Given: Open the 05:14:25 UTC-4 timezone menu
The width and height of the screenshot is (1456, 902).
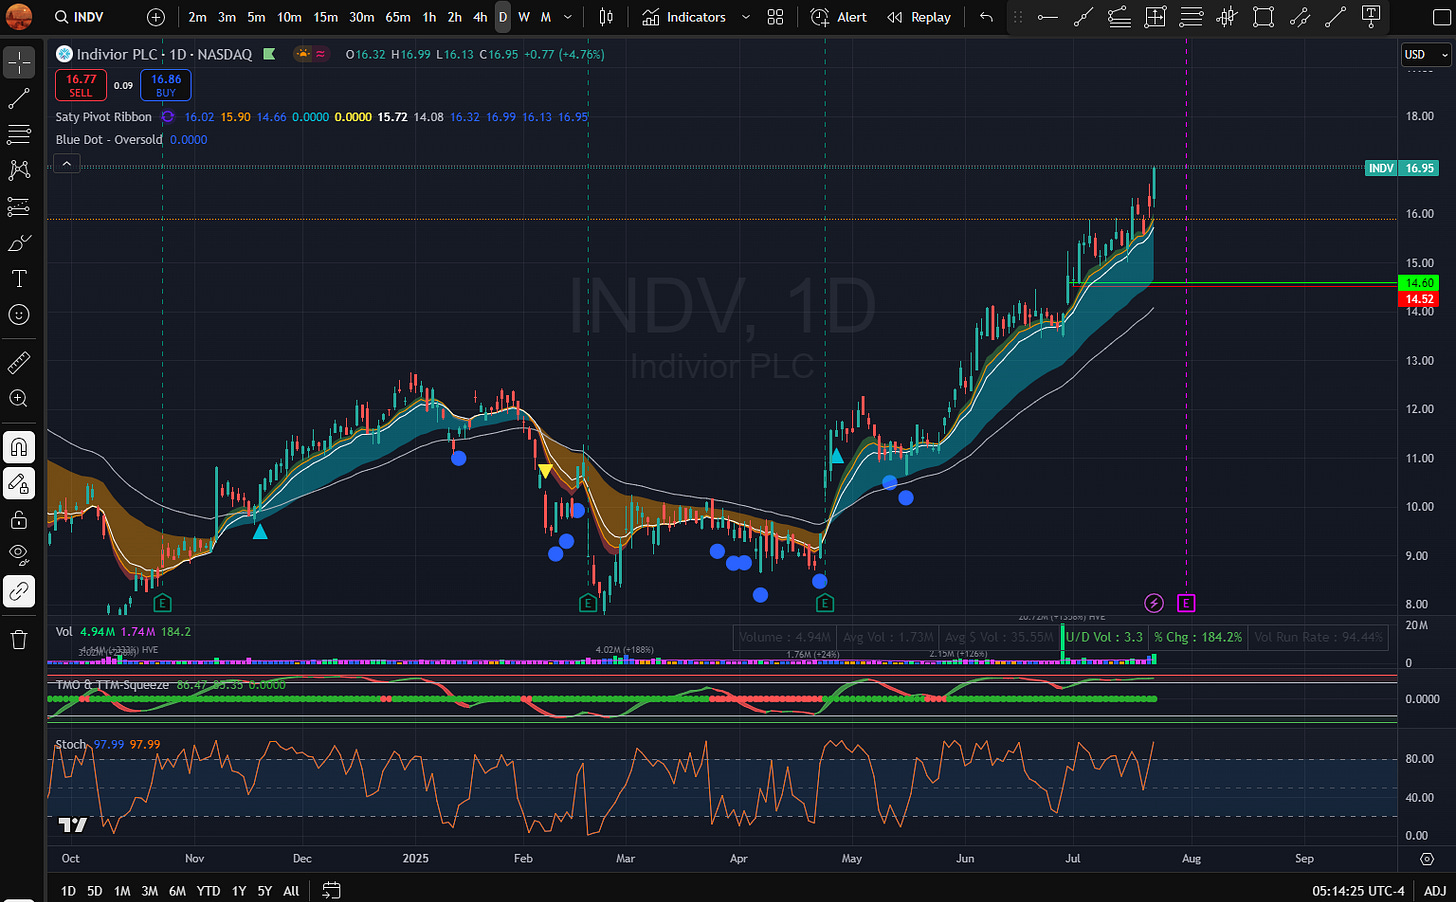Looking at the screenshot, I should 1358,890.
